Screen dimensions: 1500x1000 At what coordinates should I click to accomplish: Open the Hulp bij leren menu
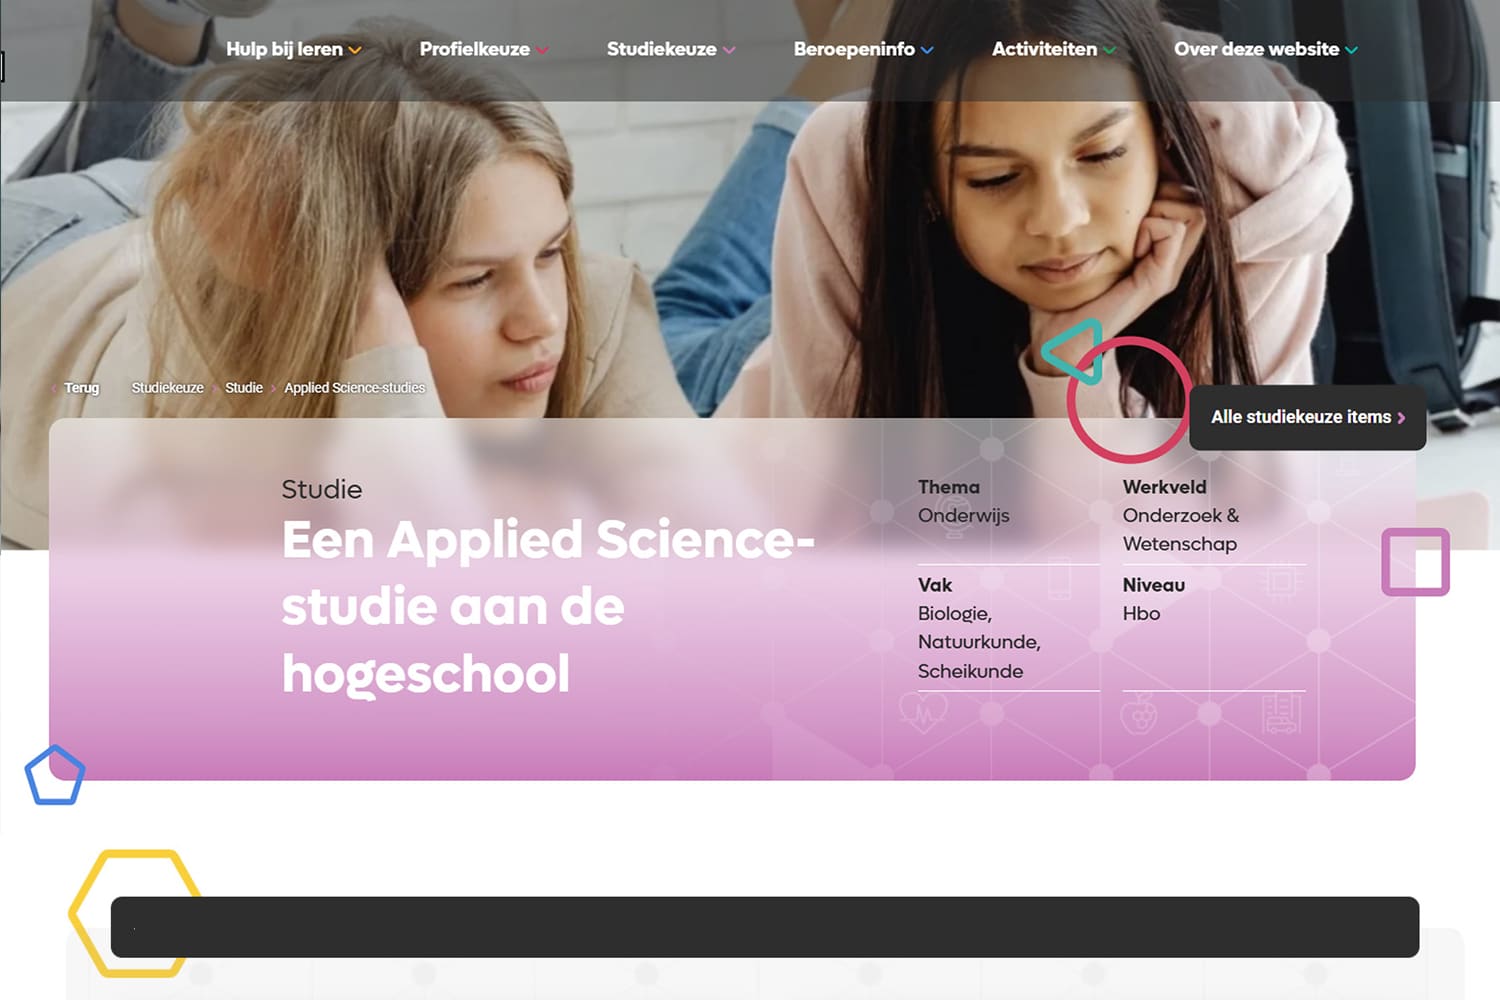click(x=293, y=49)
